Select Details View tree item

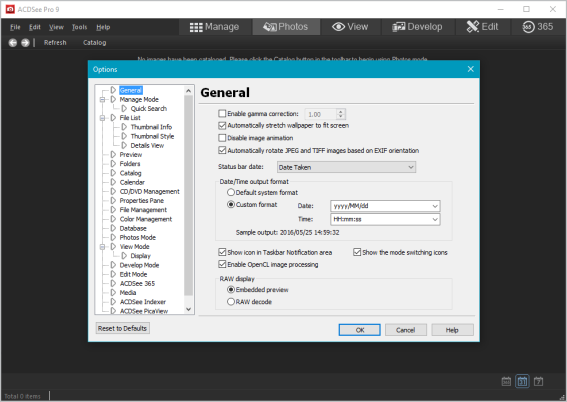147,145
